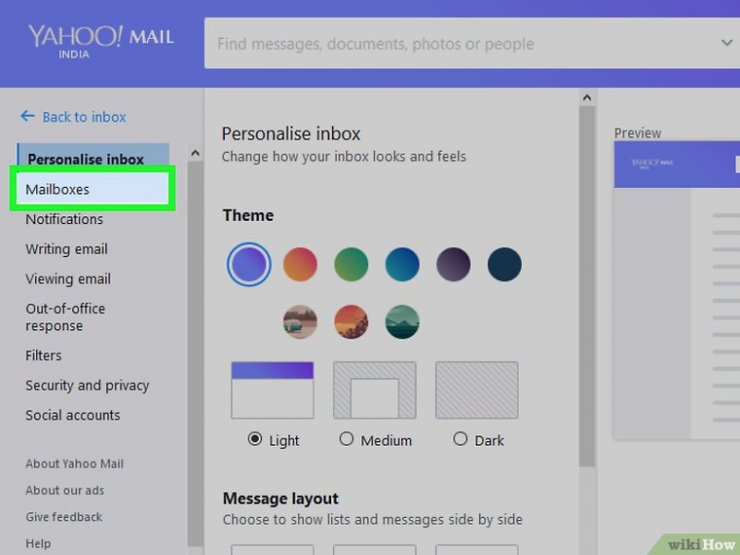
Task: Select the blue-teal theme colour
Action: click(x=402, y=264)
